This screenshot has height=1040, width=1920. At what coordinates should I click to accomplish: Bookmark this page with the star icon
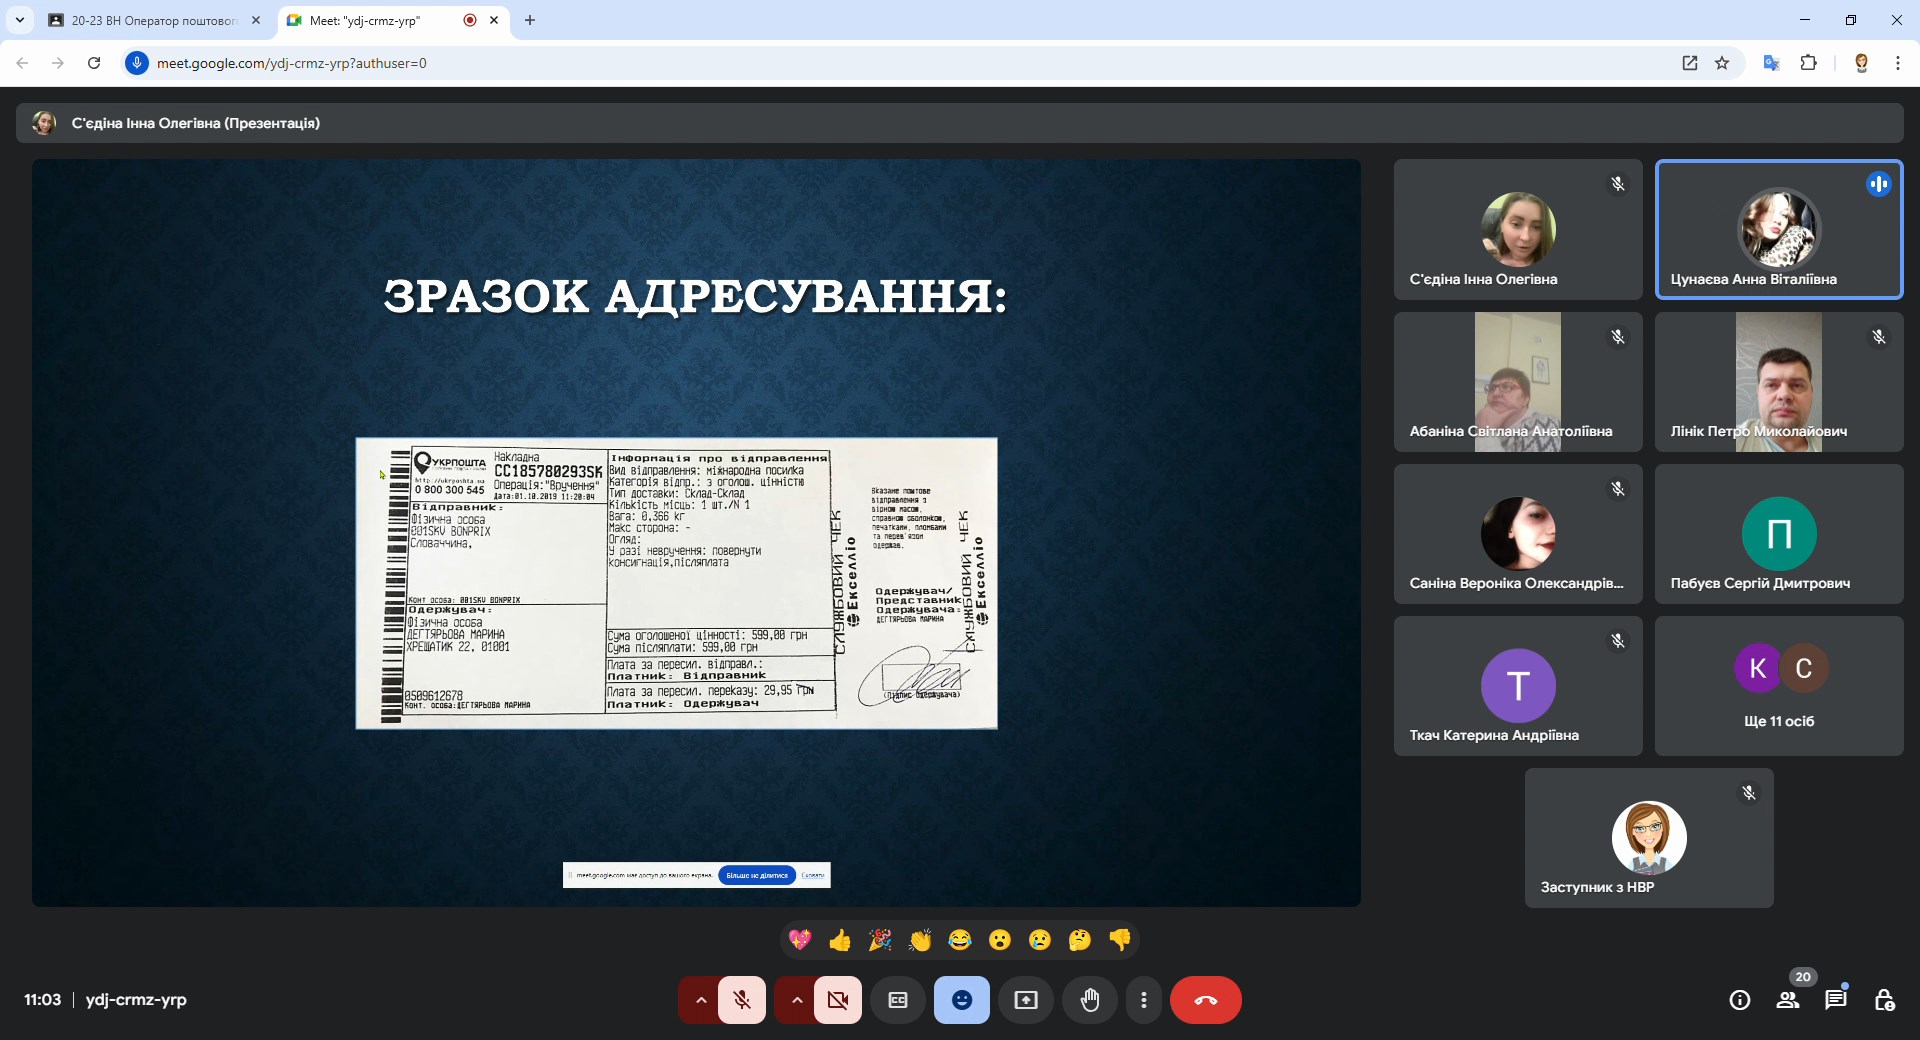point(1722,63)
